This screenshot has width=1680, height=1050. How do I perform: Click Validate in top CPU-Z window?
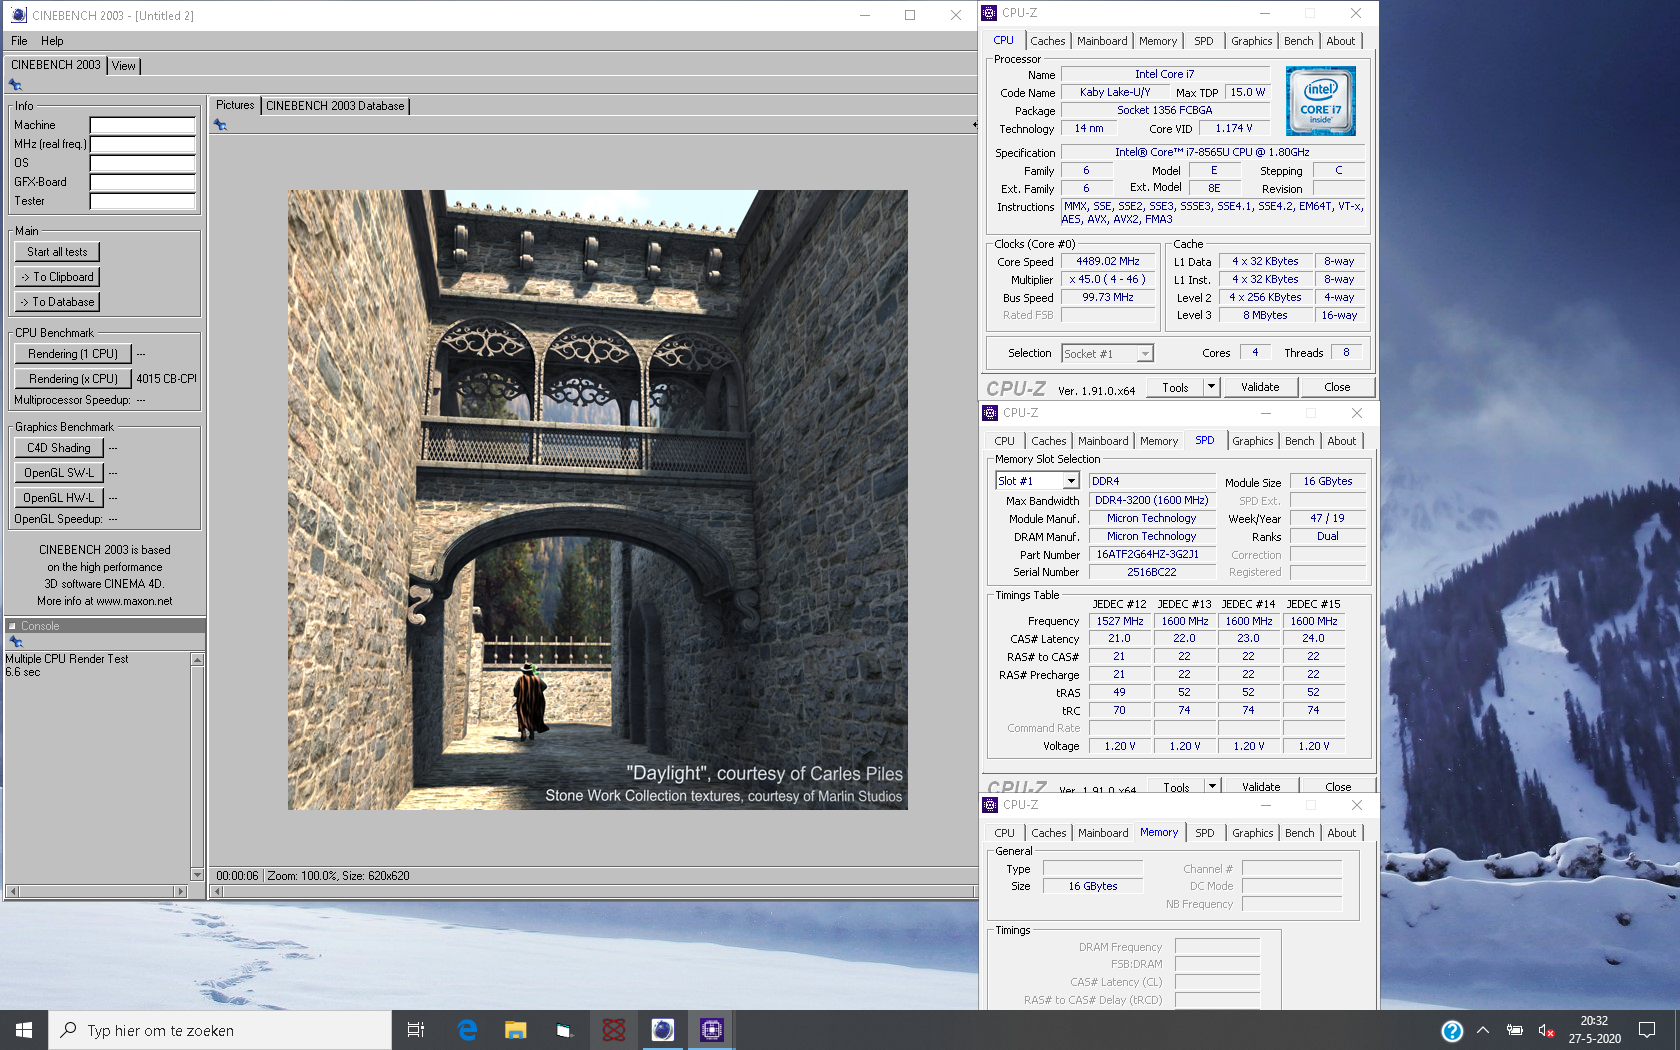[x=1260, y=387]
